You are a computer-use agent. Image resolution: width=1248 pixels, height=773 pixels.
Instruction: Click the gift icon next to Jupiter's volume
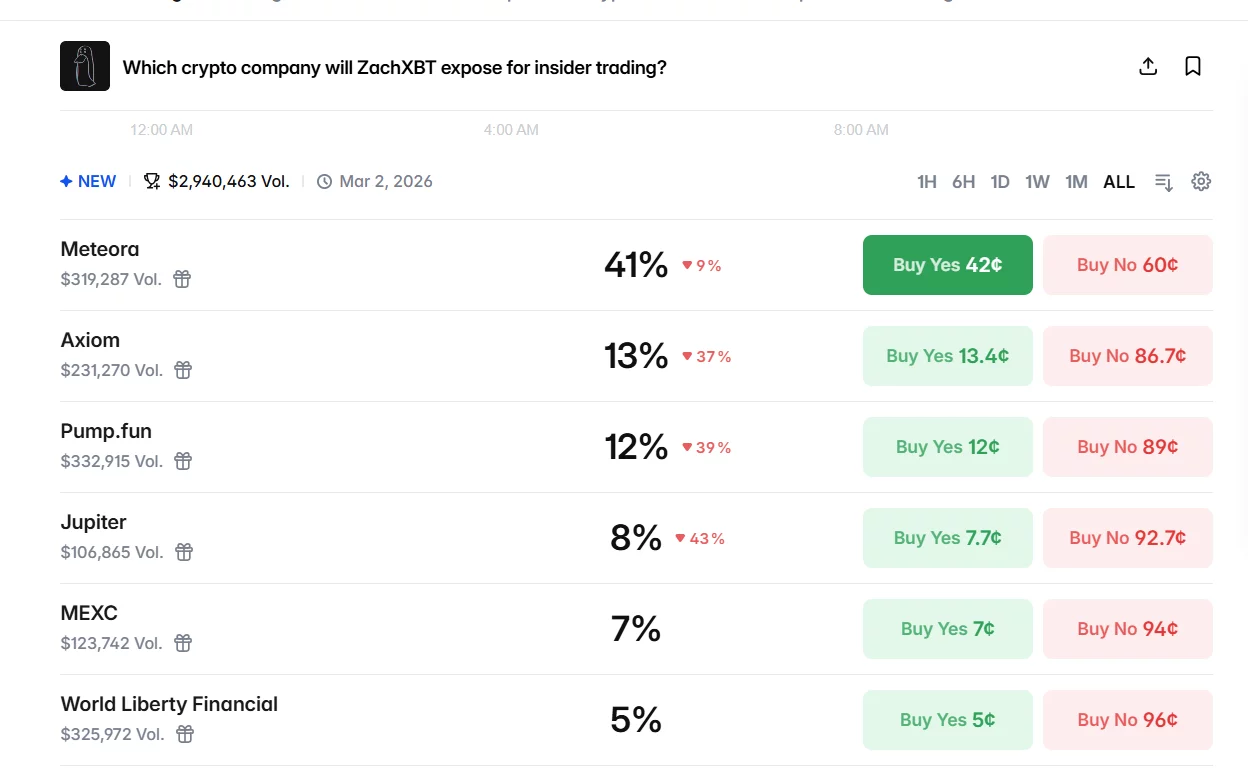click(184, 552)
